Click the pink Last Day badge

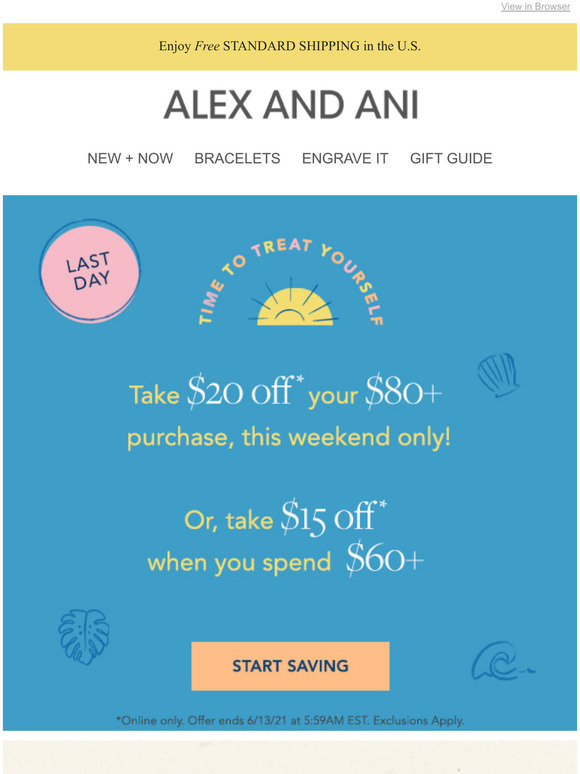tap(90, 271)
